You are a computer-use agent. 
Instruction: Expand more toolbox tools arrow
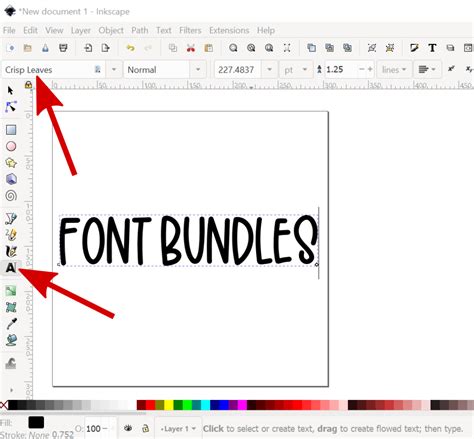coord(12,390)
